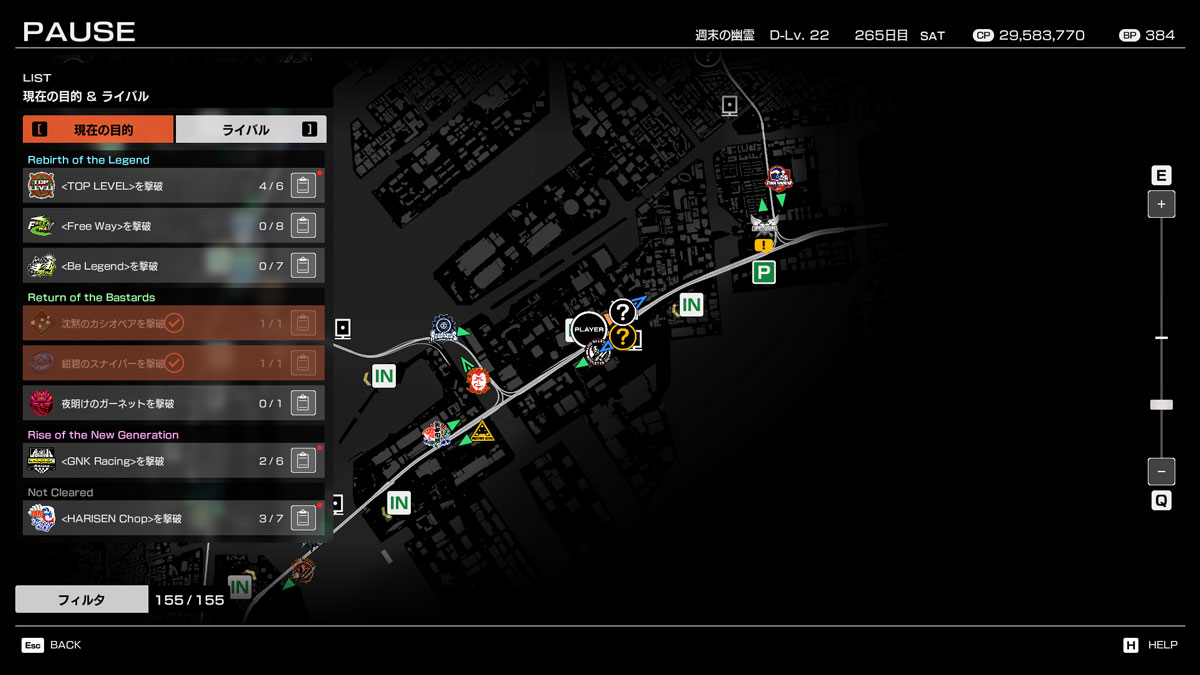
Task: Click the PLAYER position marker on map
Action: [x=589, y=329]
